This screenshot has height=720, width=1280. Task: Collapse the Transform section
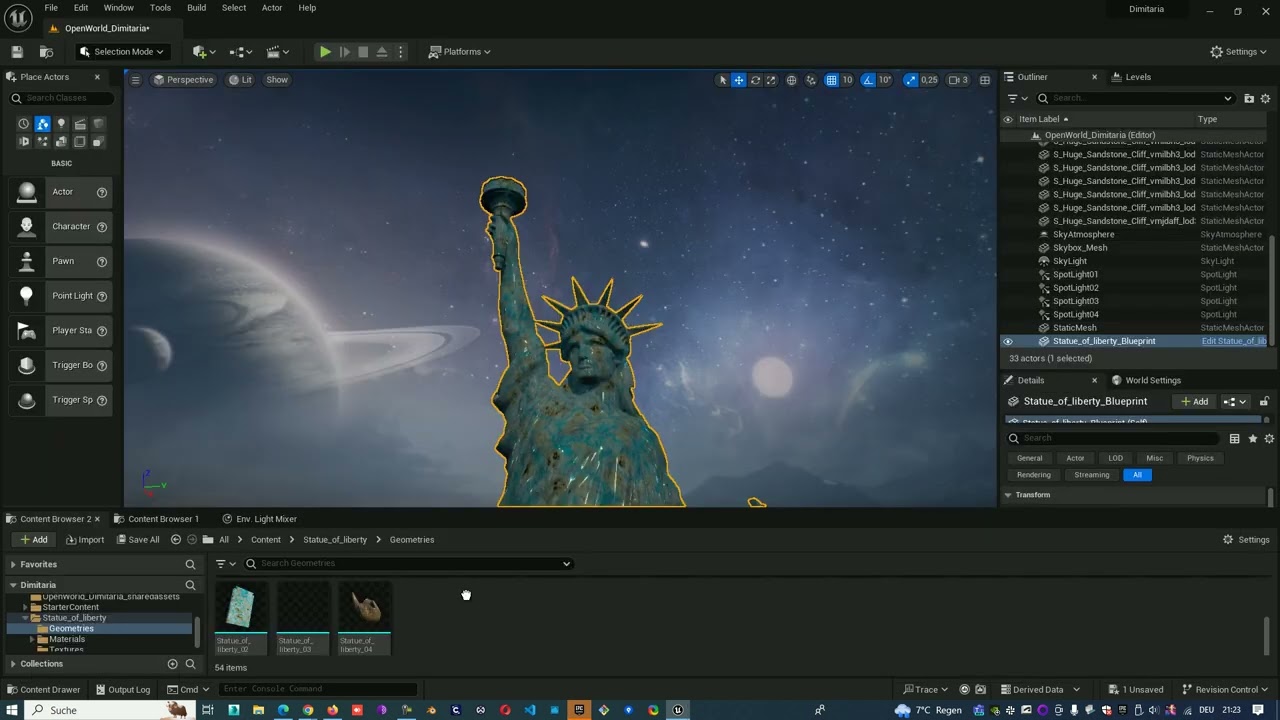[x=1008, y=495]
